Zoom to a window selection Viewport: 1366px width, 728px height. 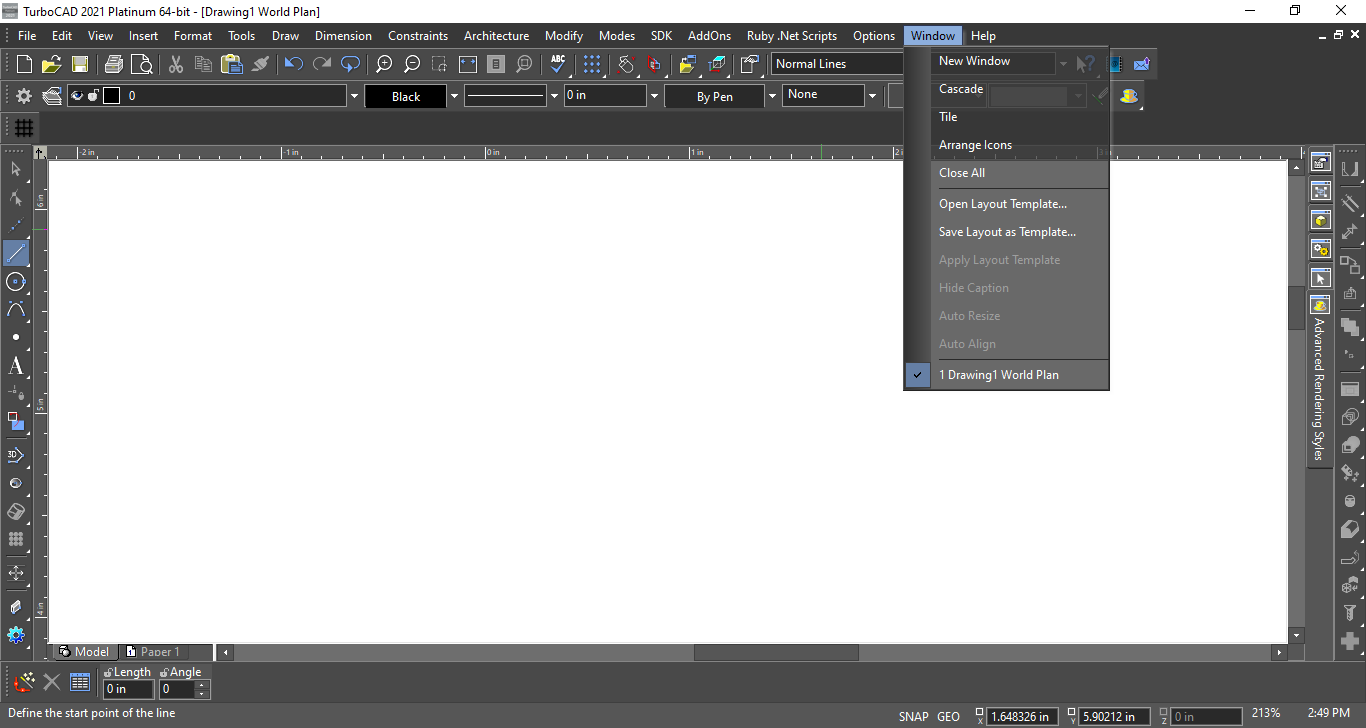440,64
